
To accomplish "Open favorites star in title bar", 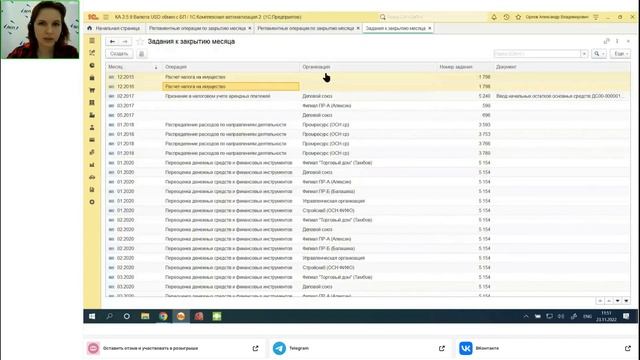I will click(x=518, y=17).
